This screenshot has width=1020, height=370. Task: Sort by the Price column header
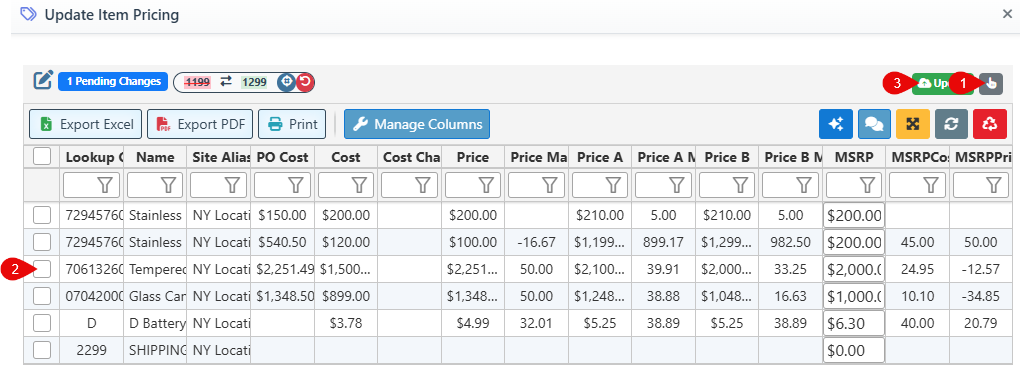point(473,157)
